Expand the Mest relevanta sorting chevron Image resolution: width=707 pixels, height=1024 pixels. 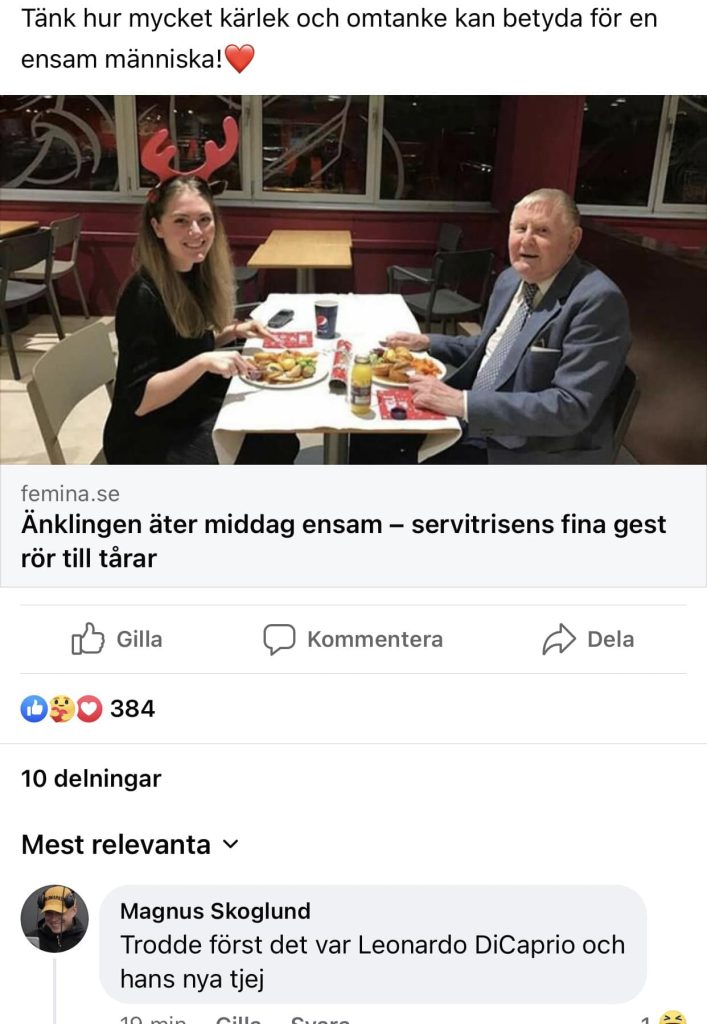[x=230, y=844]
